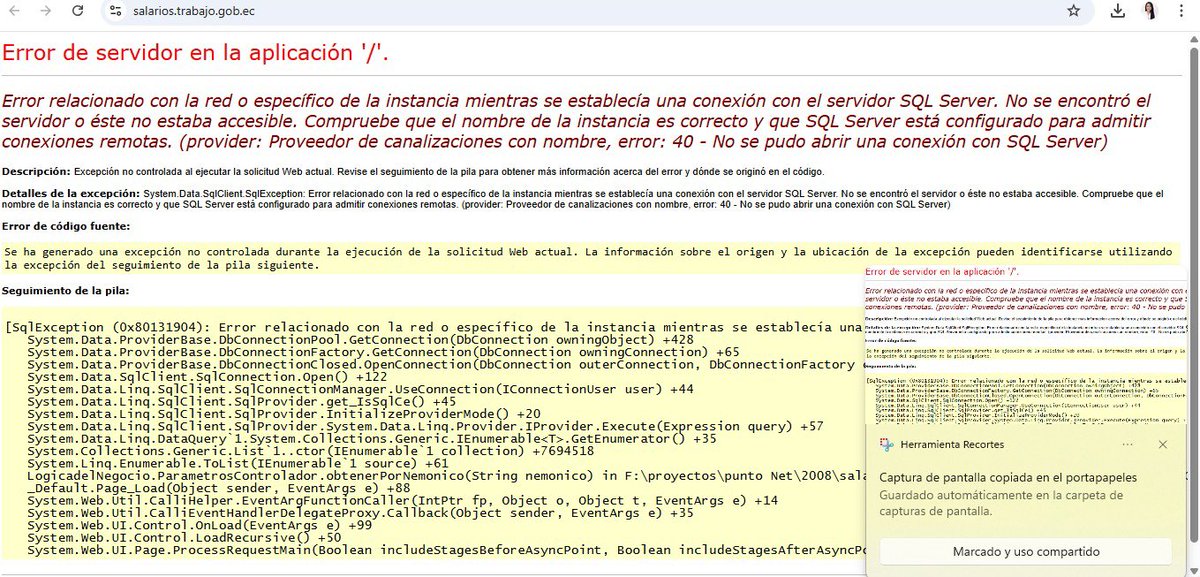Open the notification's three-dot options
Image resolution: width=1200 pixels, height=577 pixels.
[1127, 444]
